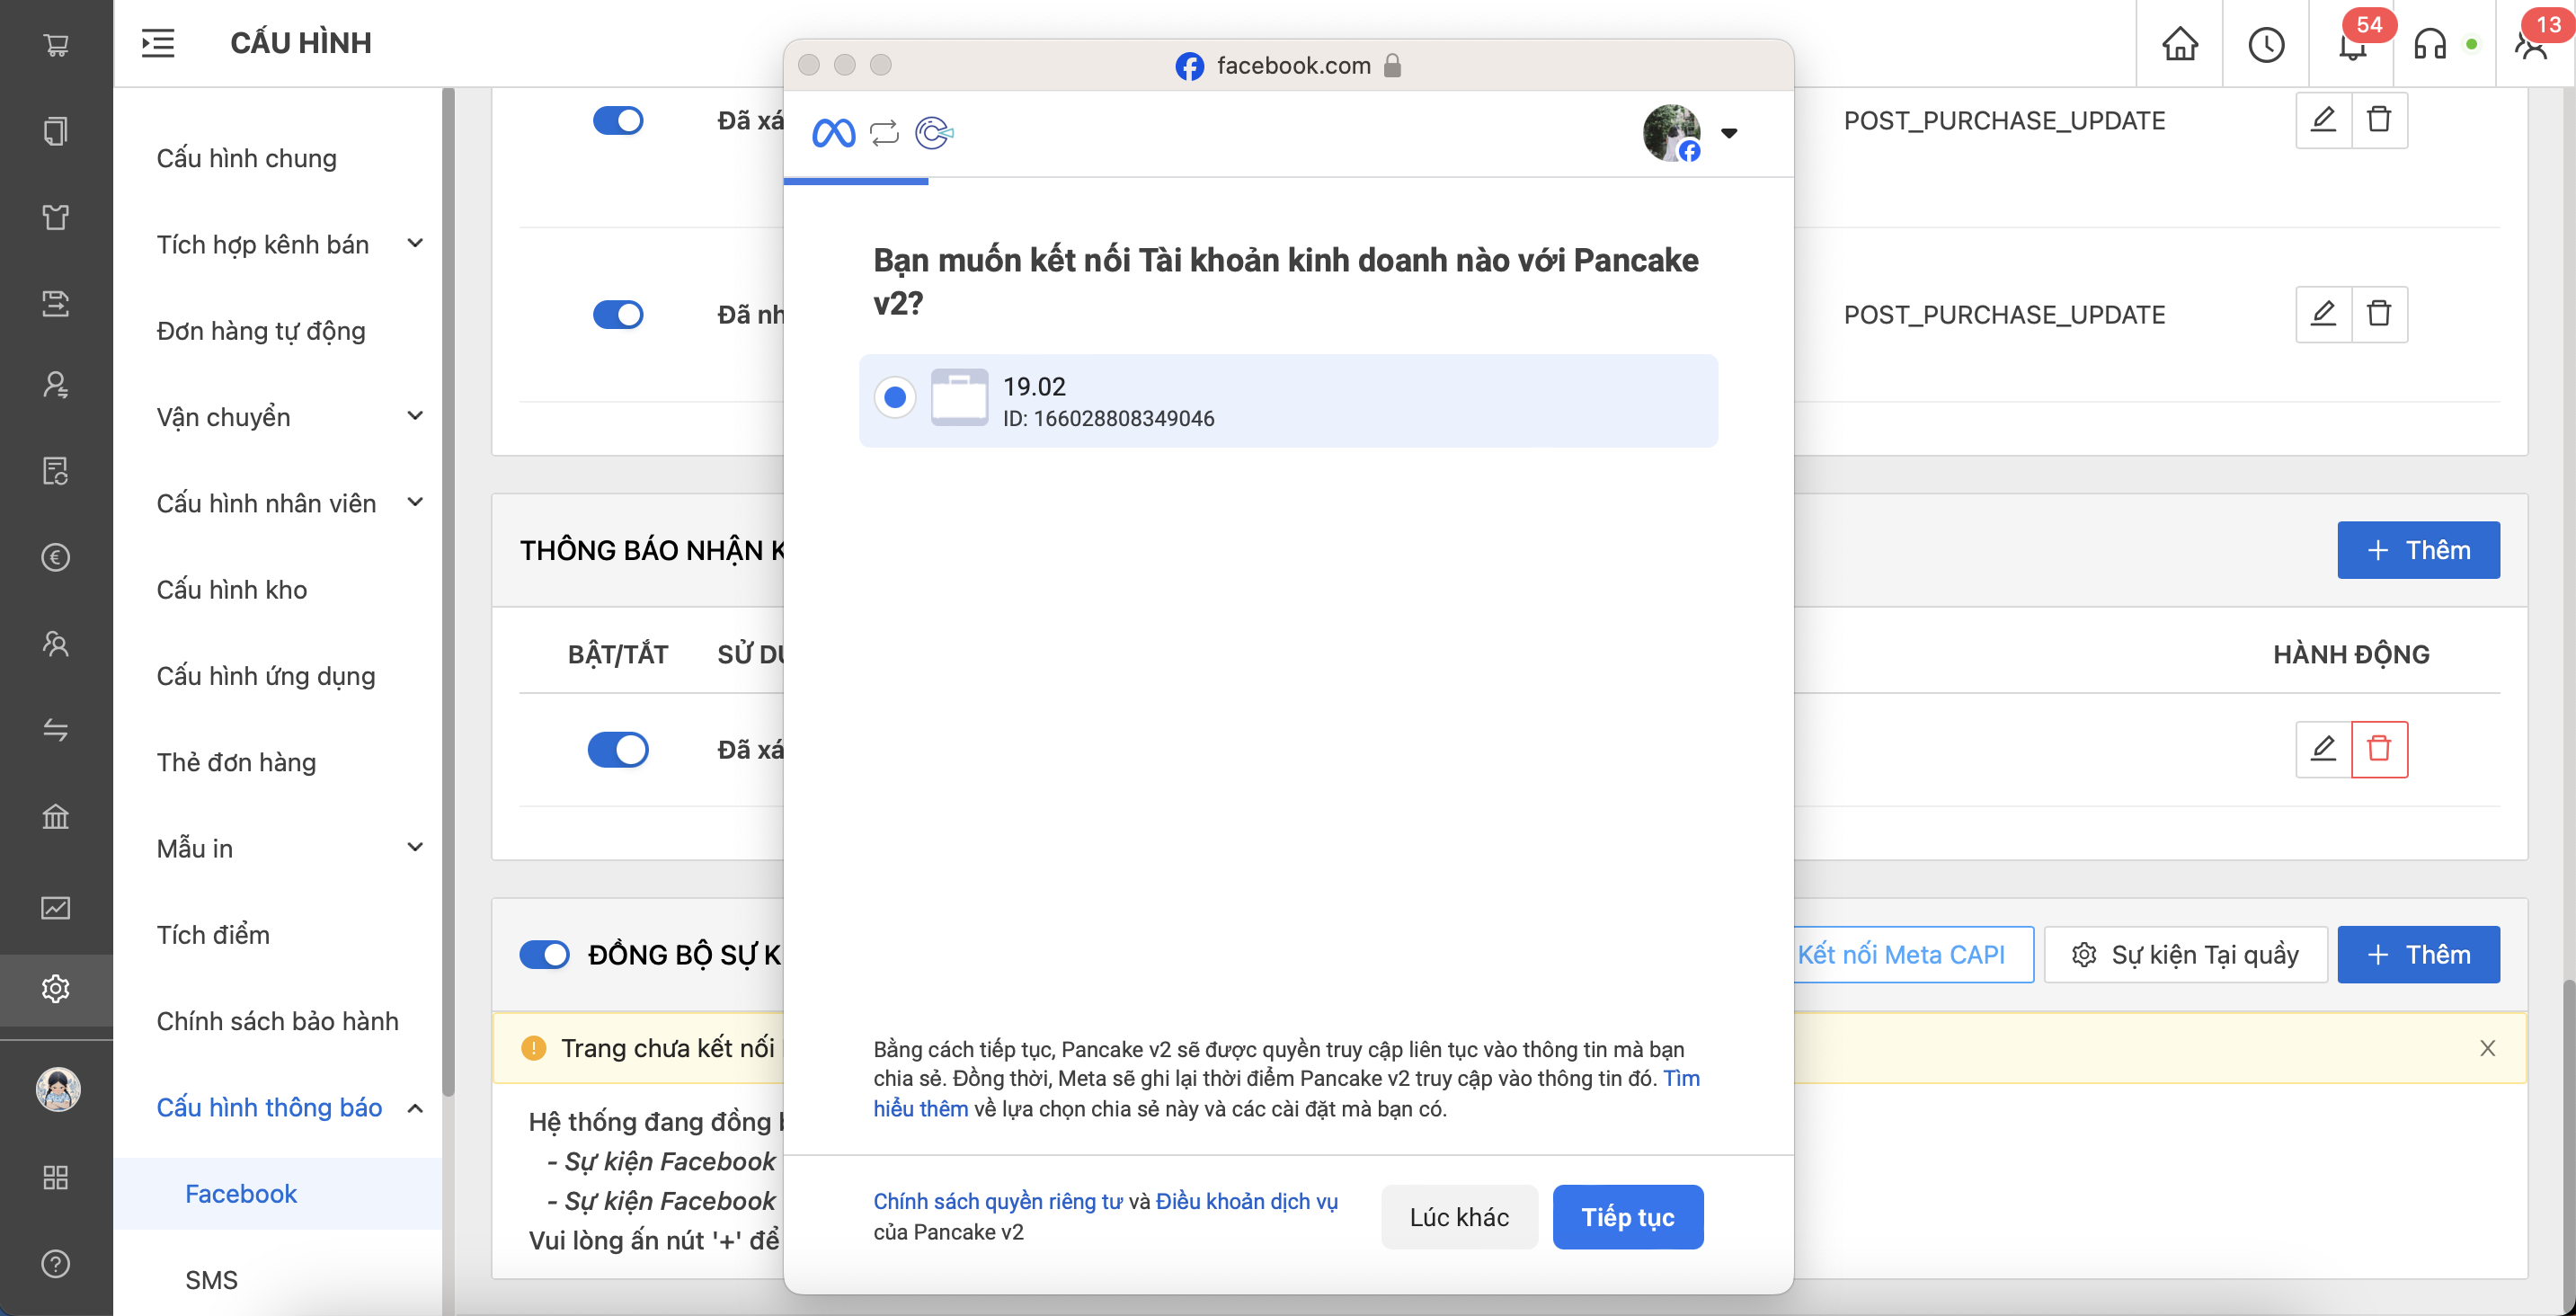The width and height of the screenshot is (2576, 1316).
Task: Open Chính sách bảo hành settings
Action: (x=277, y=1021)
